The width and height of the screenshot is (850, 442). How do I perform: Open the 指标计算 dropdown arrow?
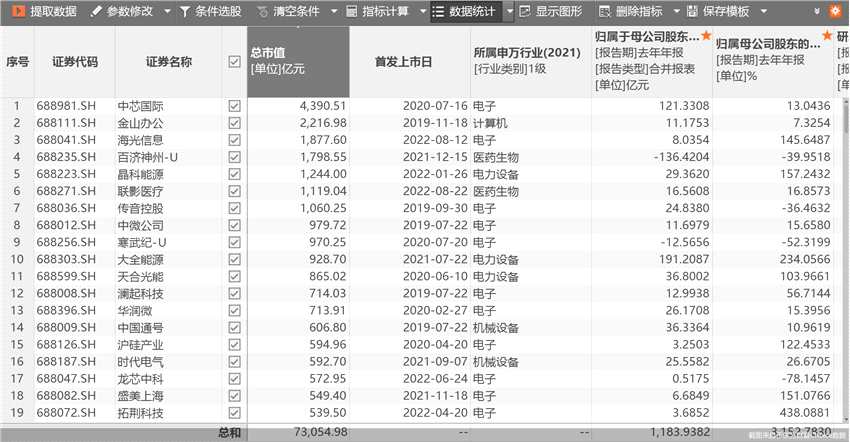(x=423, y=11)
